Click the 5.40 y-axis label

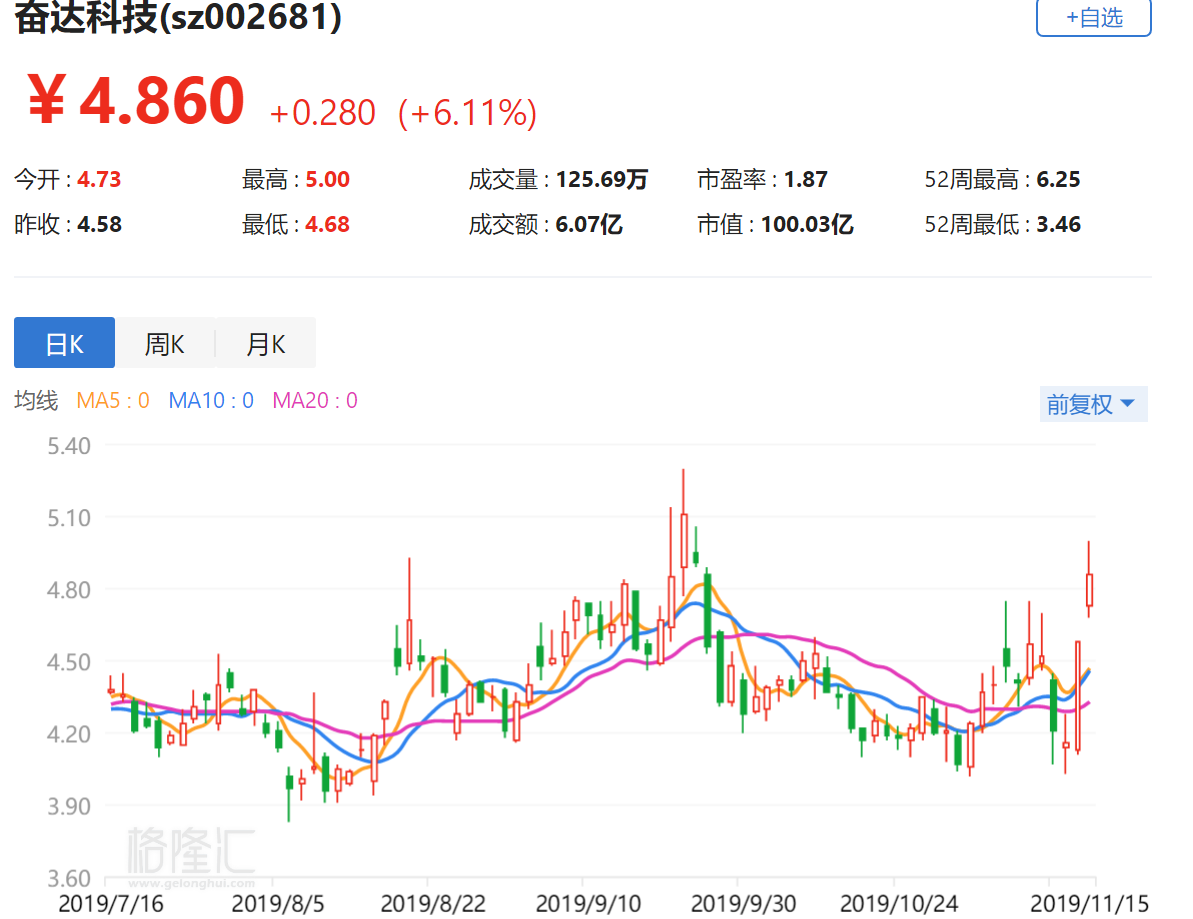tap(68, 446)
